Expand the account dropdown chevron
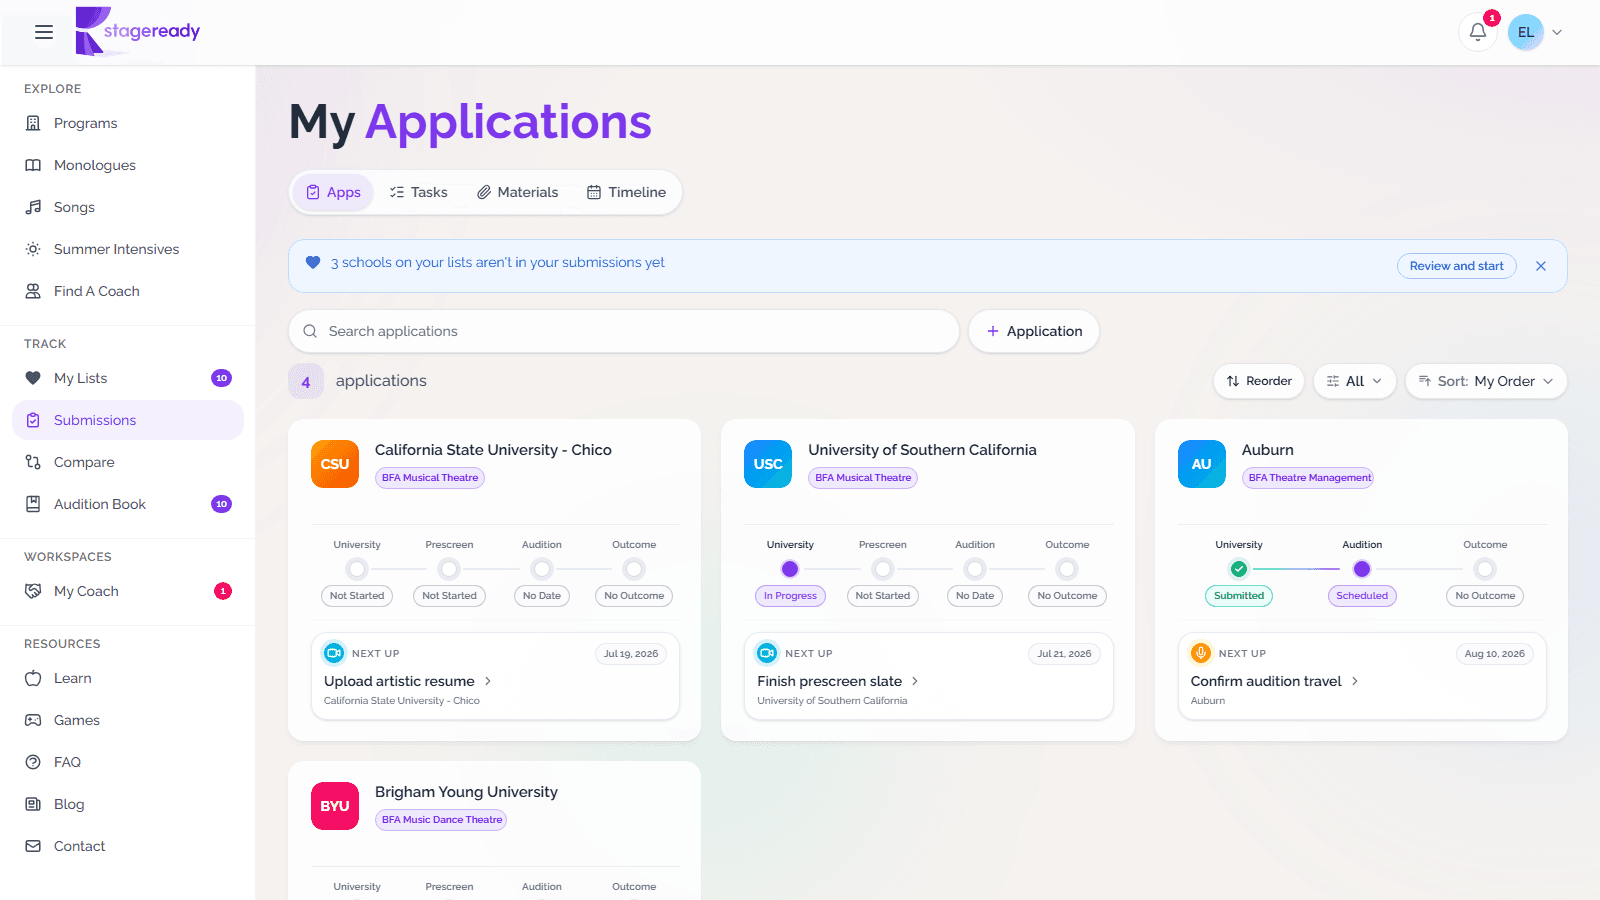This screenshot has width=1600, height=900. (1557, 32)
